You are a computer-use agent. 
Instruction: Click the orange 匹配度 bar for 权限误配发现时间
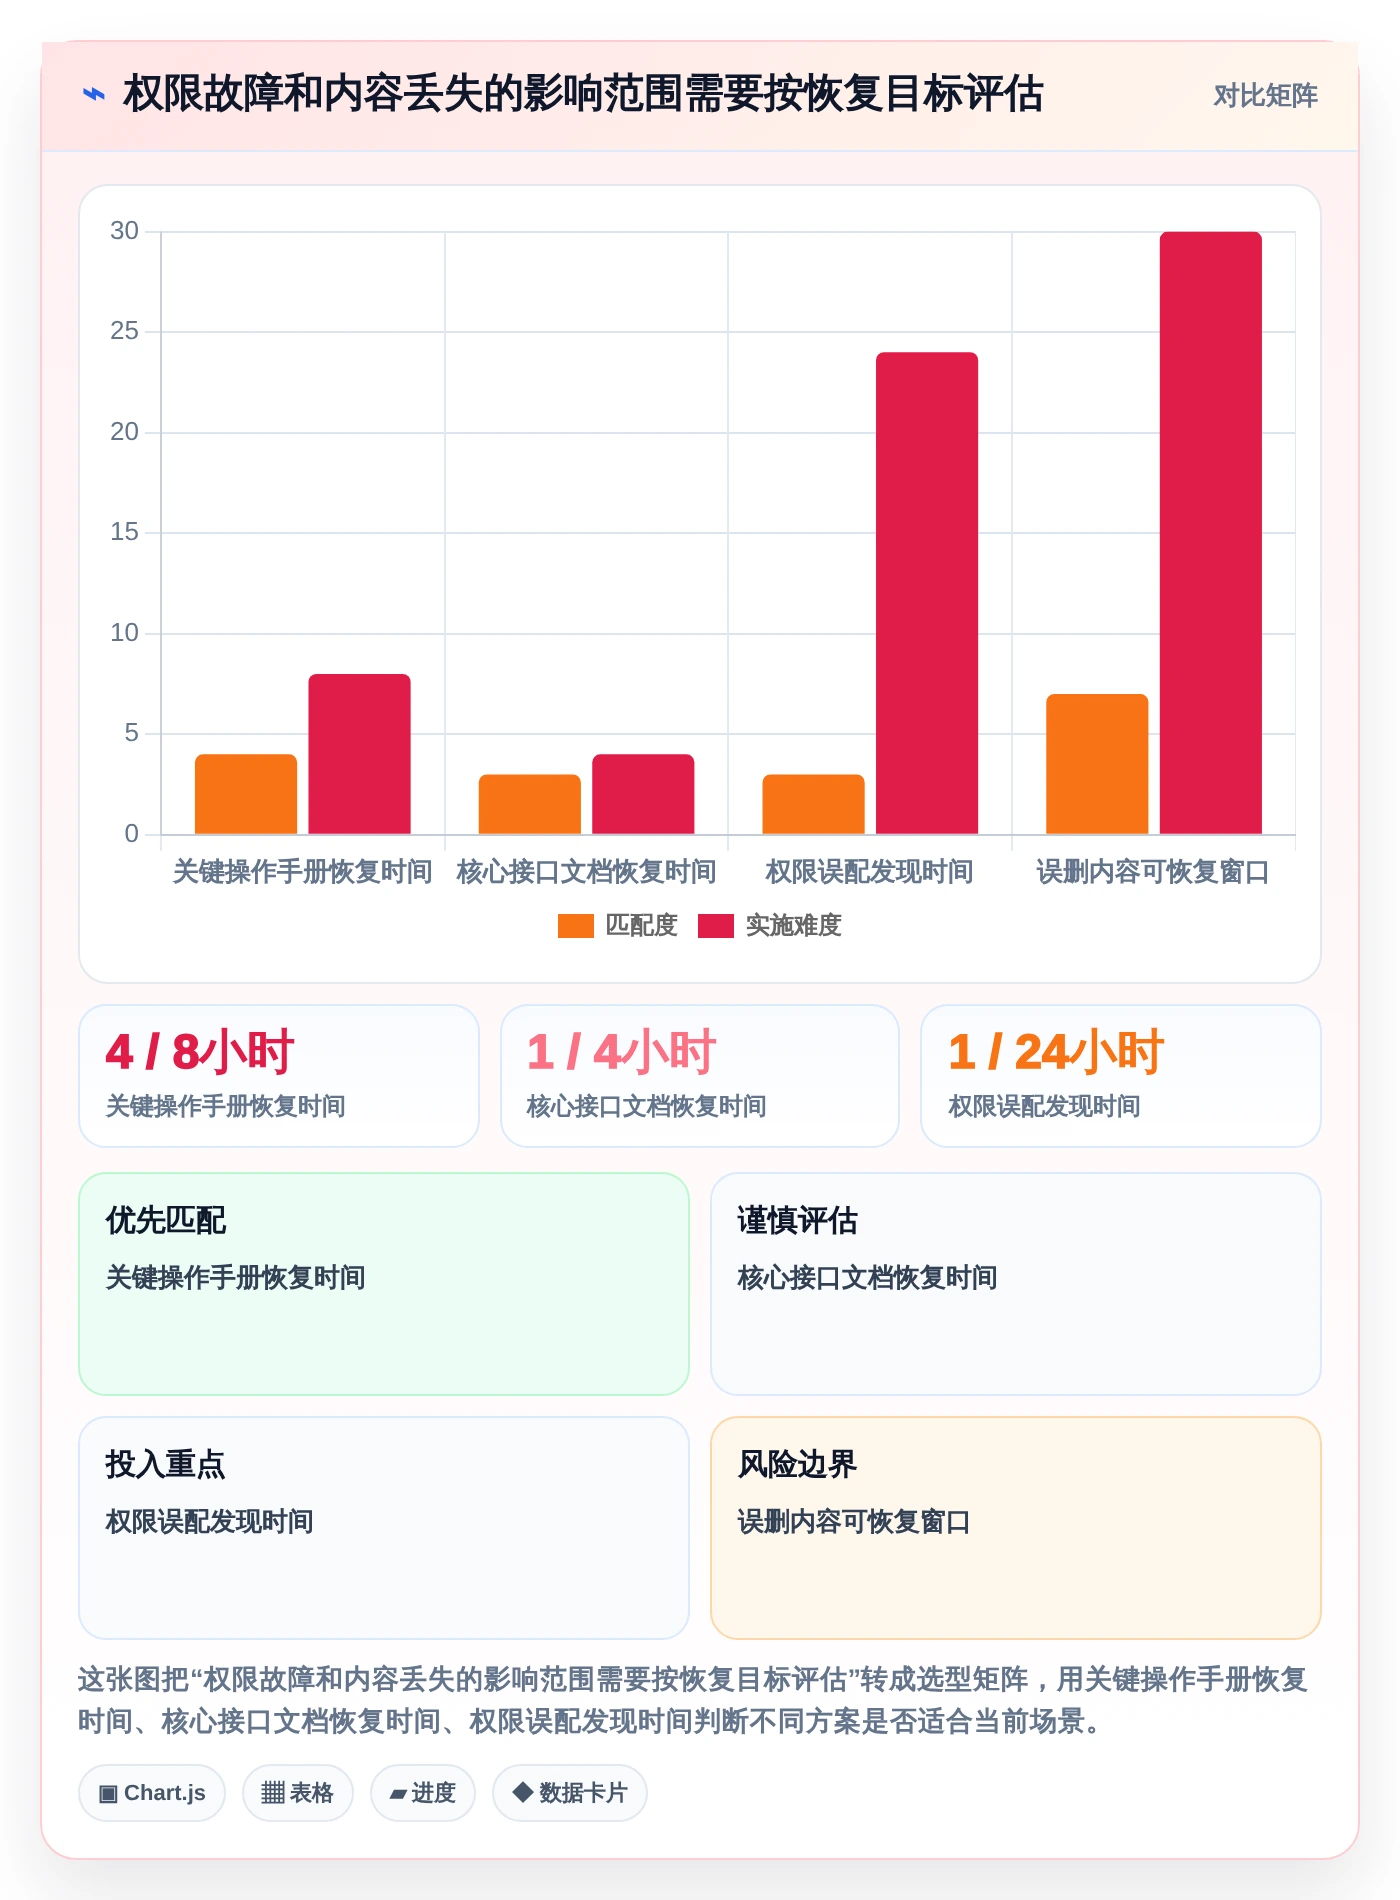[x=813, y=804]
